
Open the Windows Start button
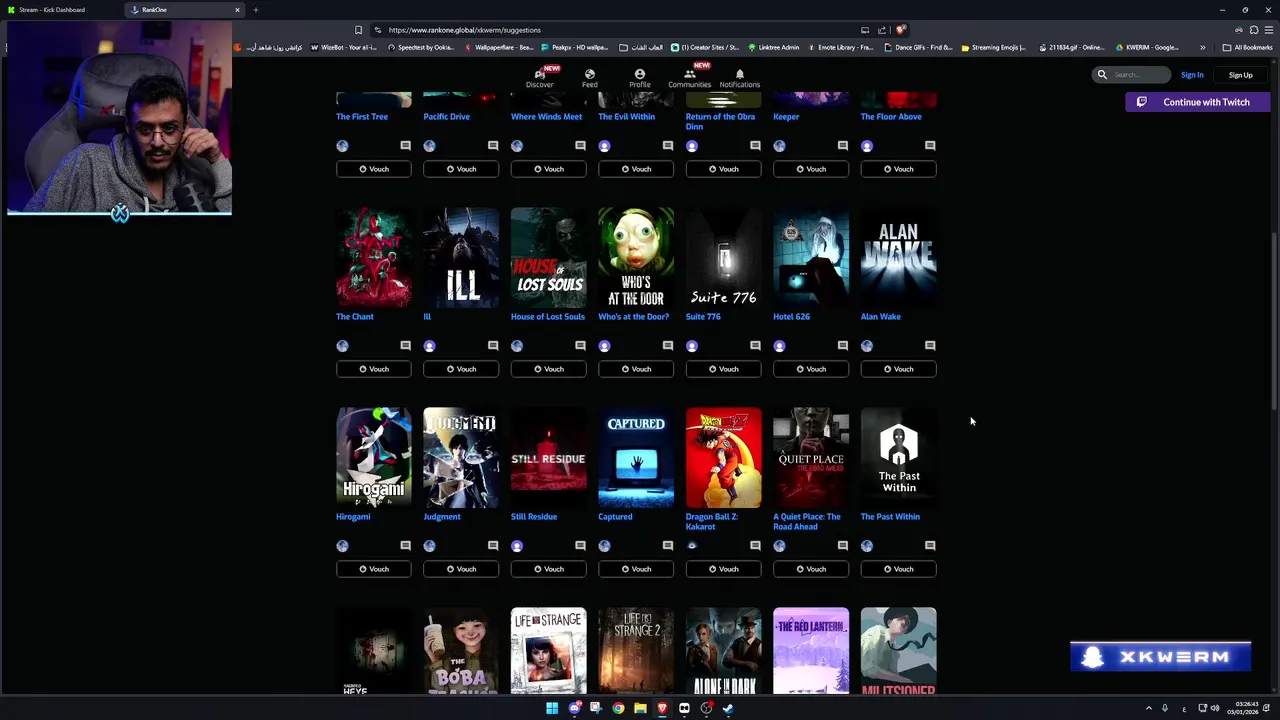551,708
